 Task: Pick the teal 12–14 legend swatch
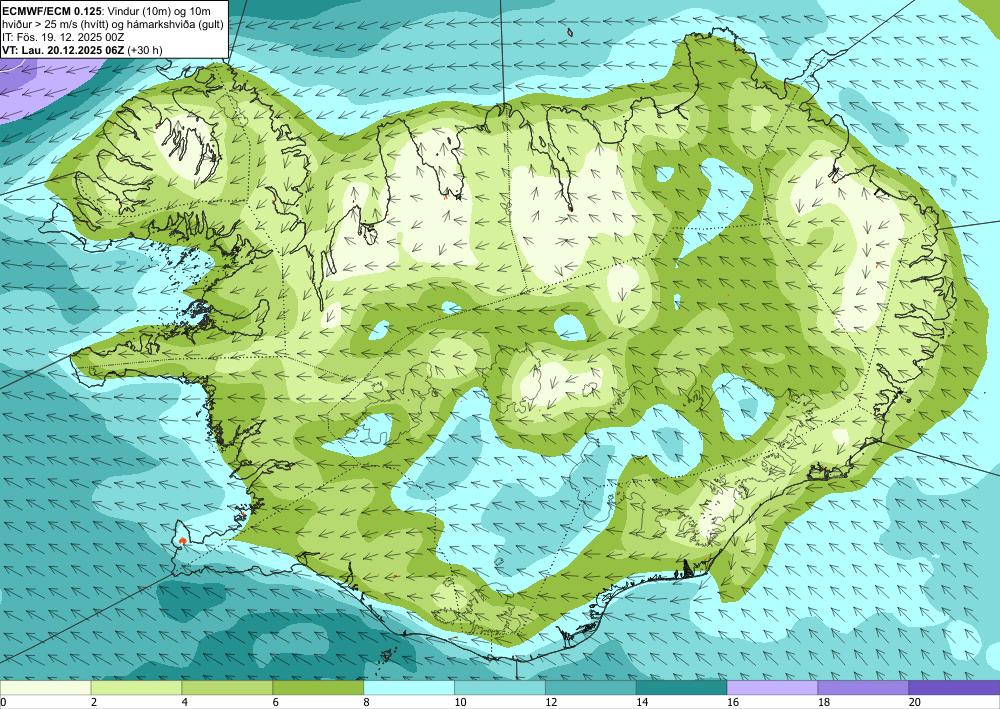591,688
